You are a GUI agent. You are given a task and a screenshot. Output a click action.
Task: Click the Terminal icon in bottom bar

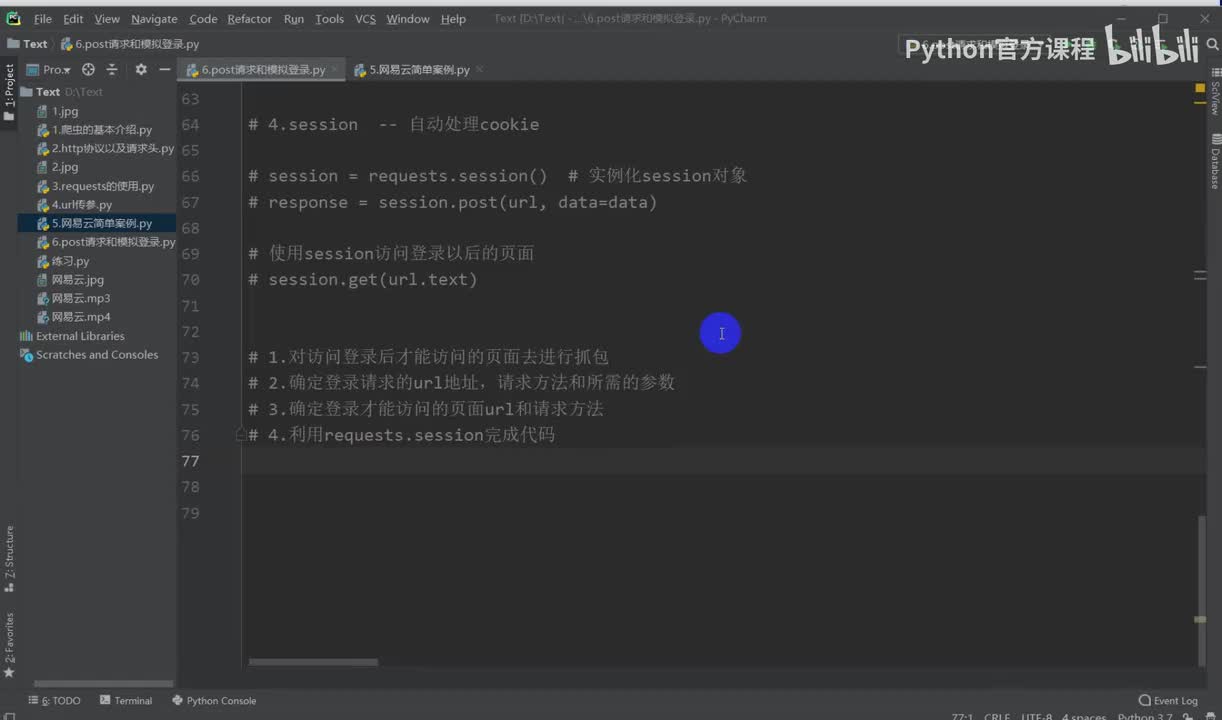105,701
